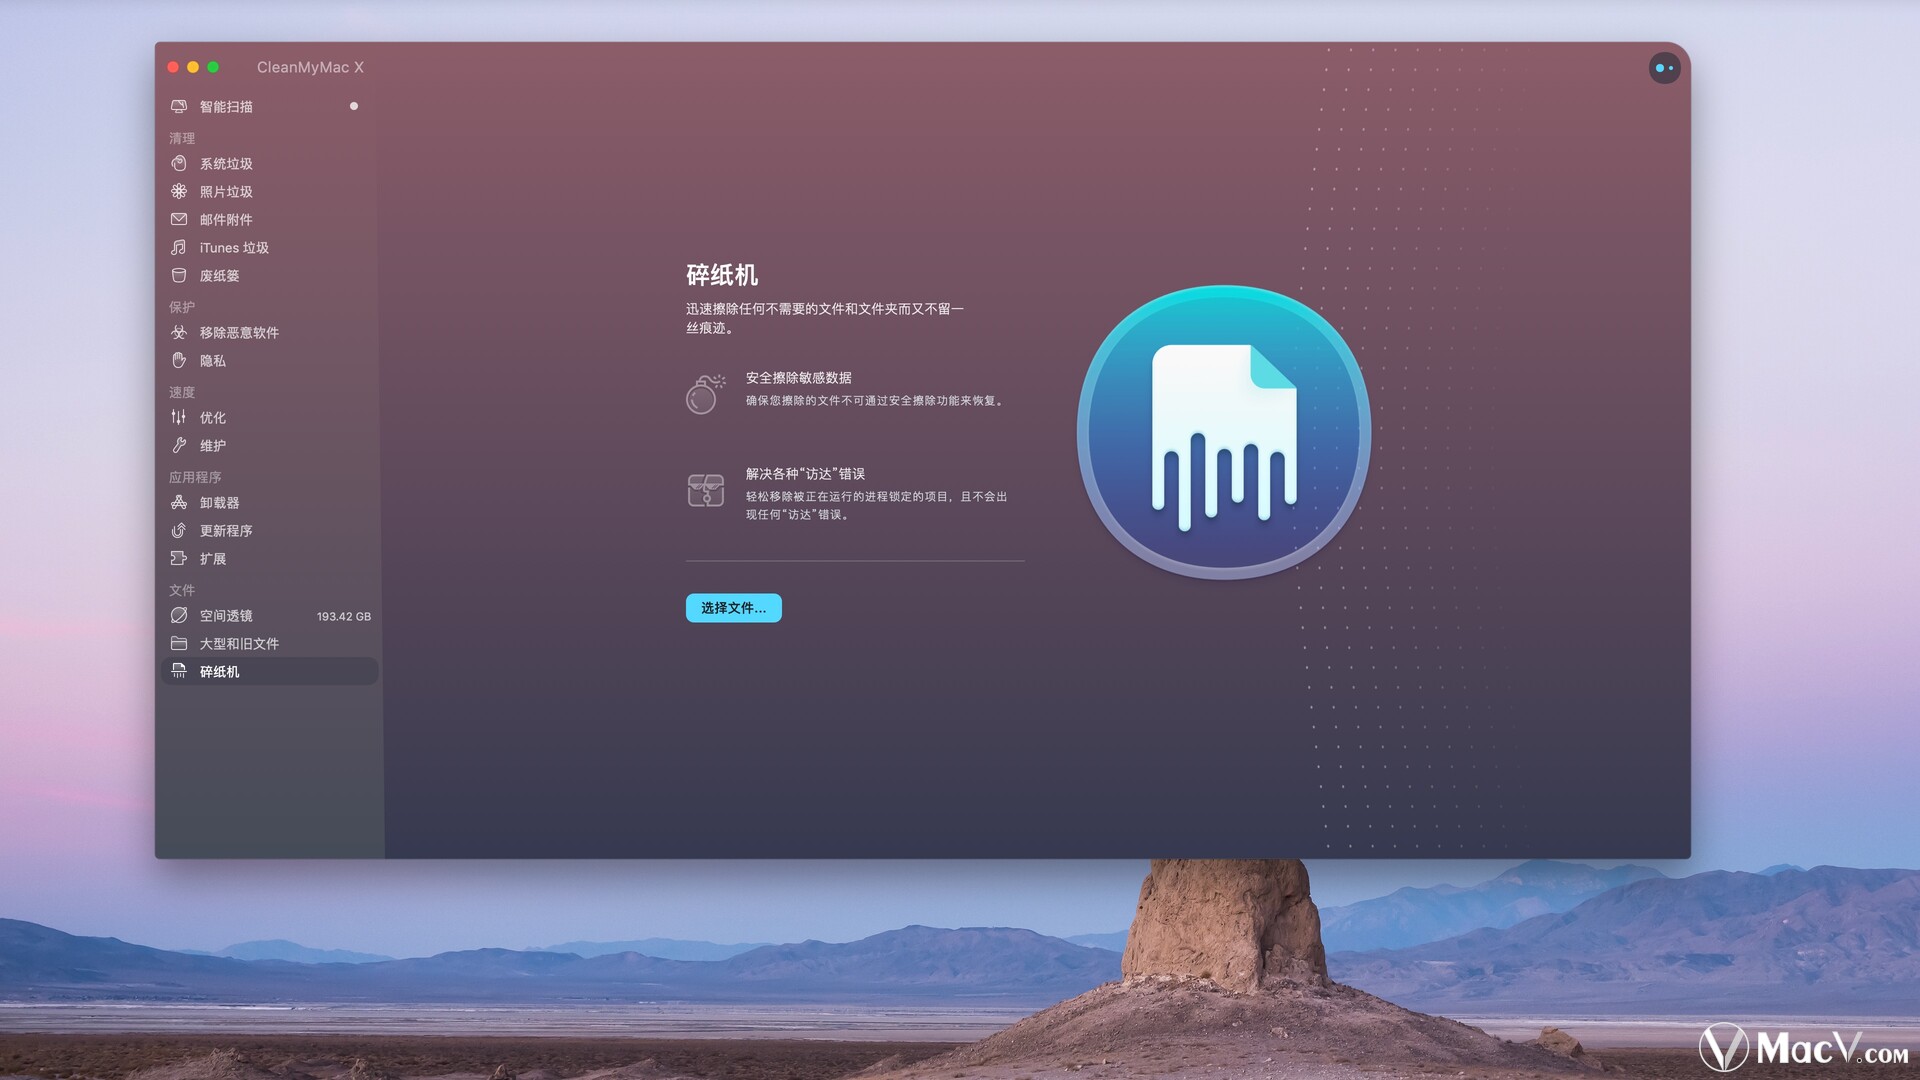Image resolution: width=1920 pixels, height=1080 pixels.
Task: Click the System Junk (系统垃圾) icon
Action: 179,163
